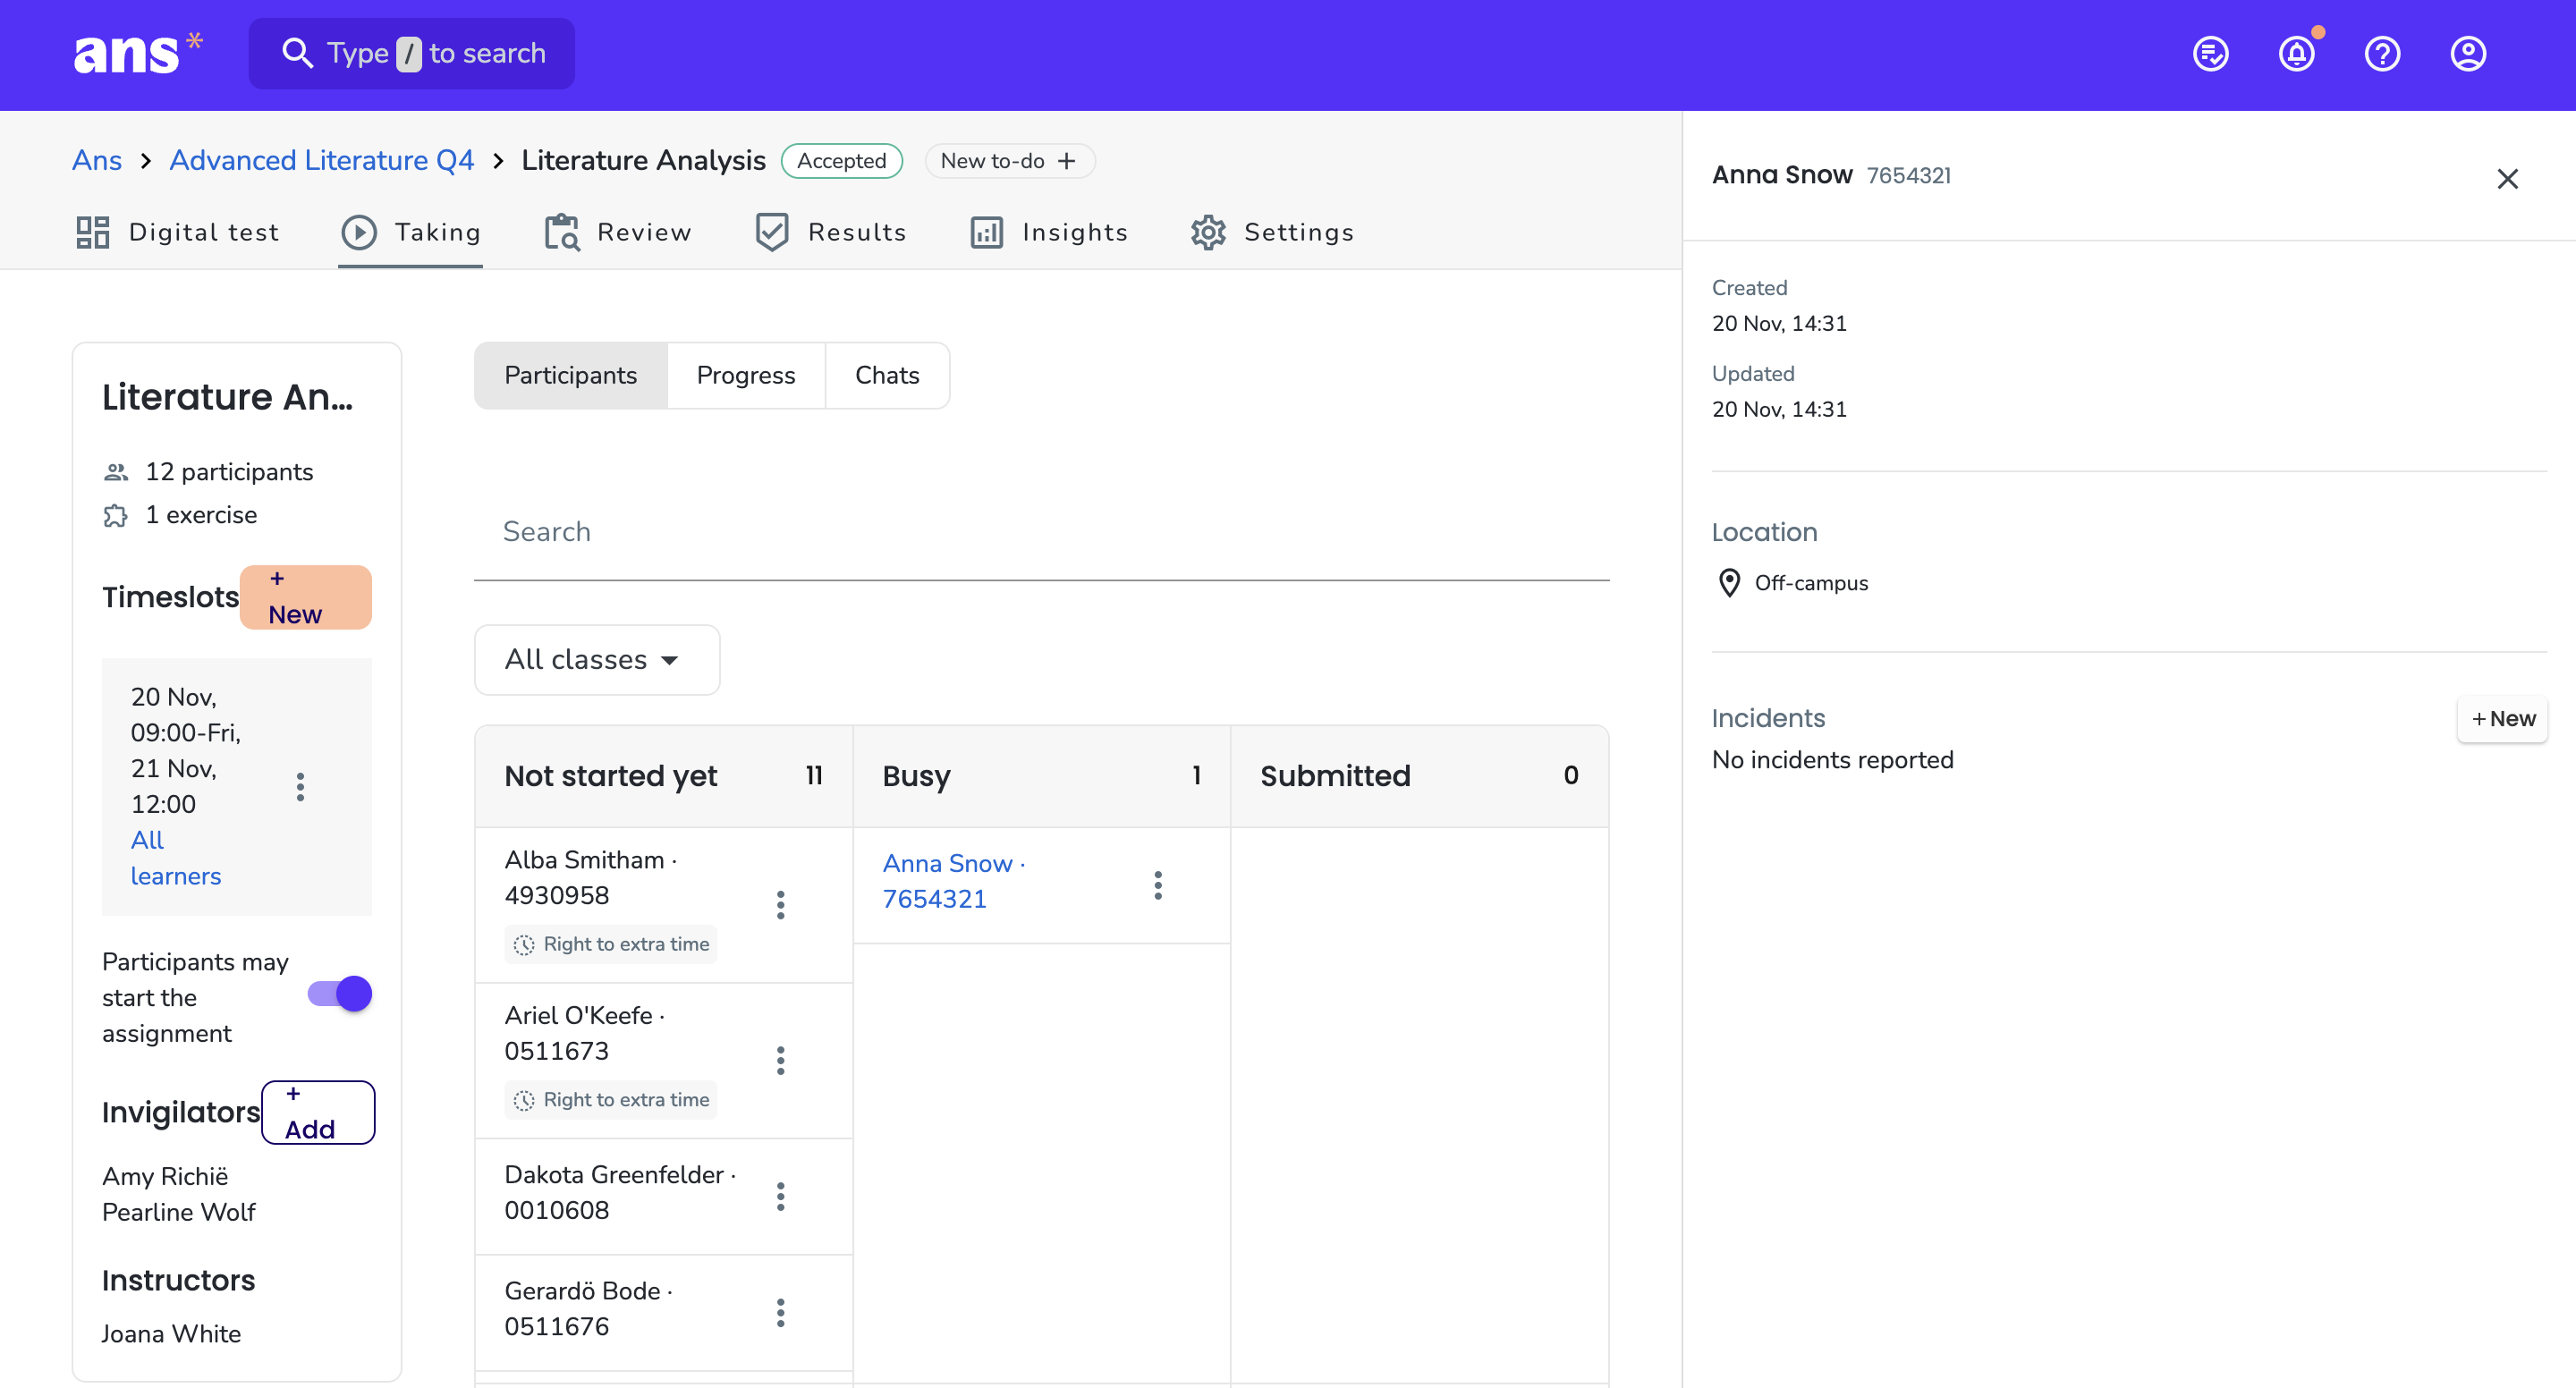The width and height of the screenshot is (2576, 1388).
Task: Open three-dot menu for Alba Smitham
Action: 781,905
